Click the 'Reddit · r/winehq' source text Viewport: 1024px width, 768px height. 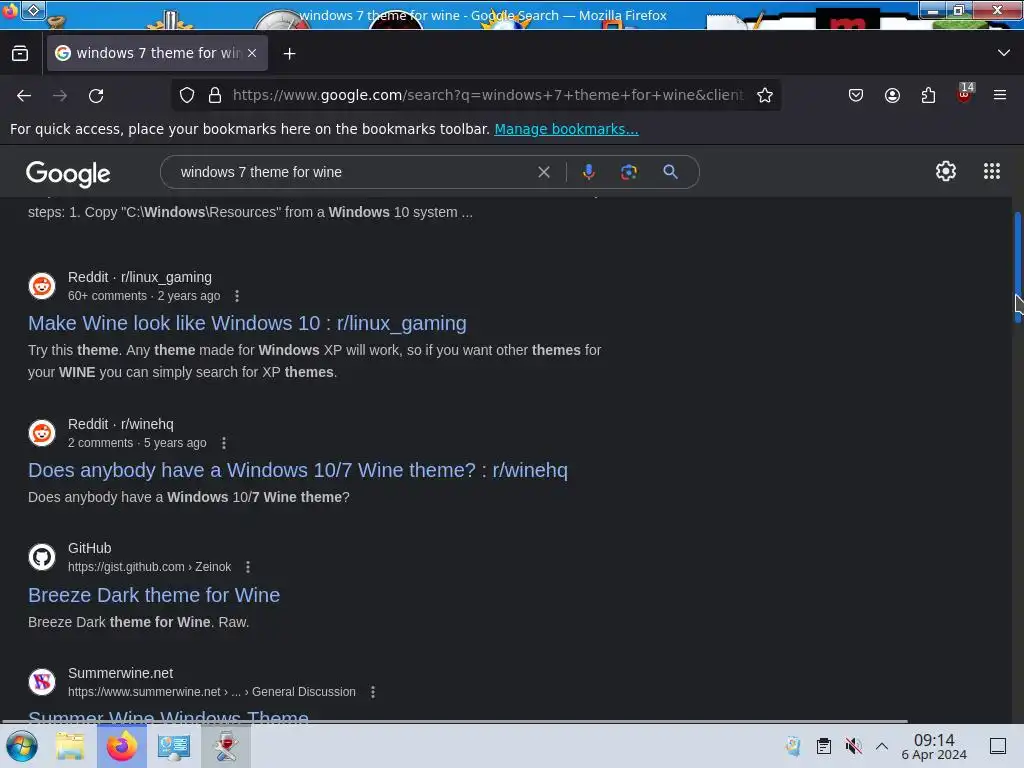point(121,424)
